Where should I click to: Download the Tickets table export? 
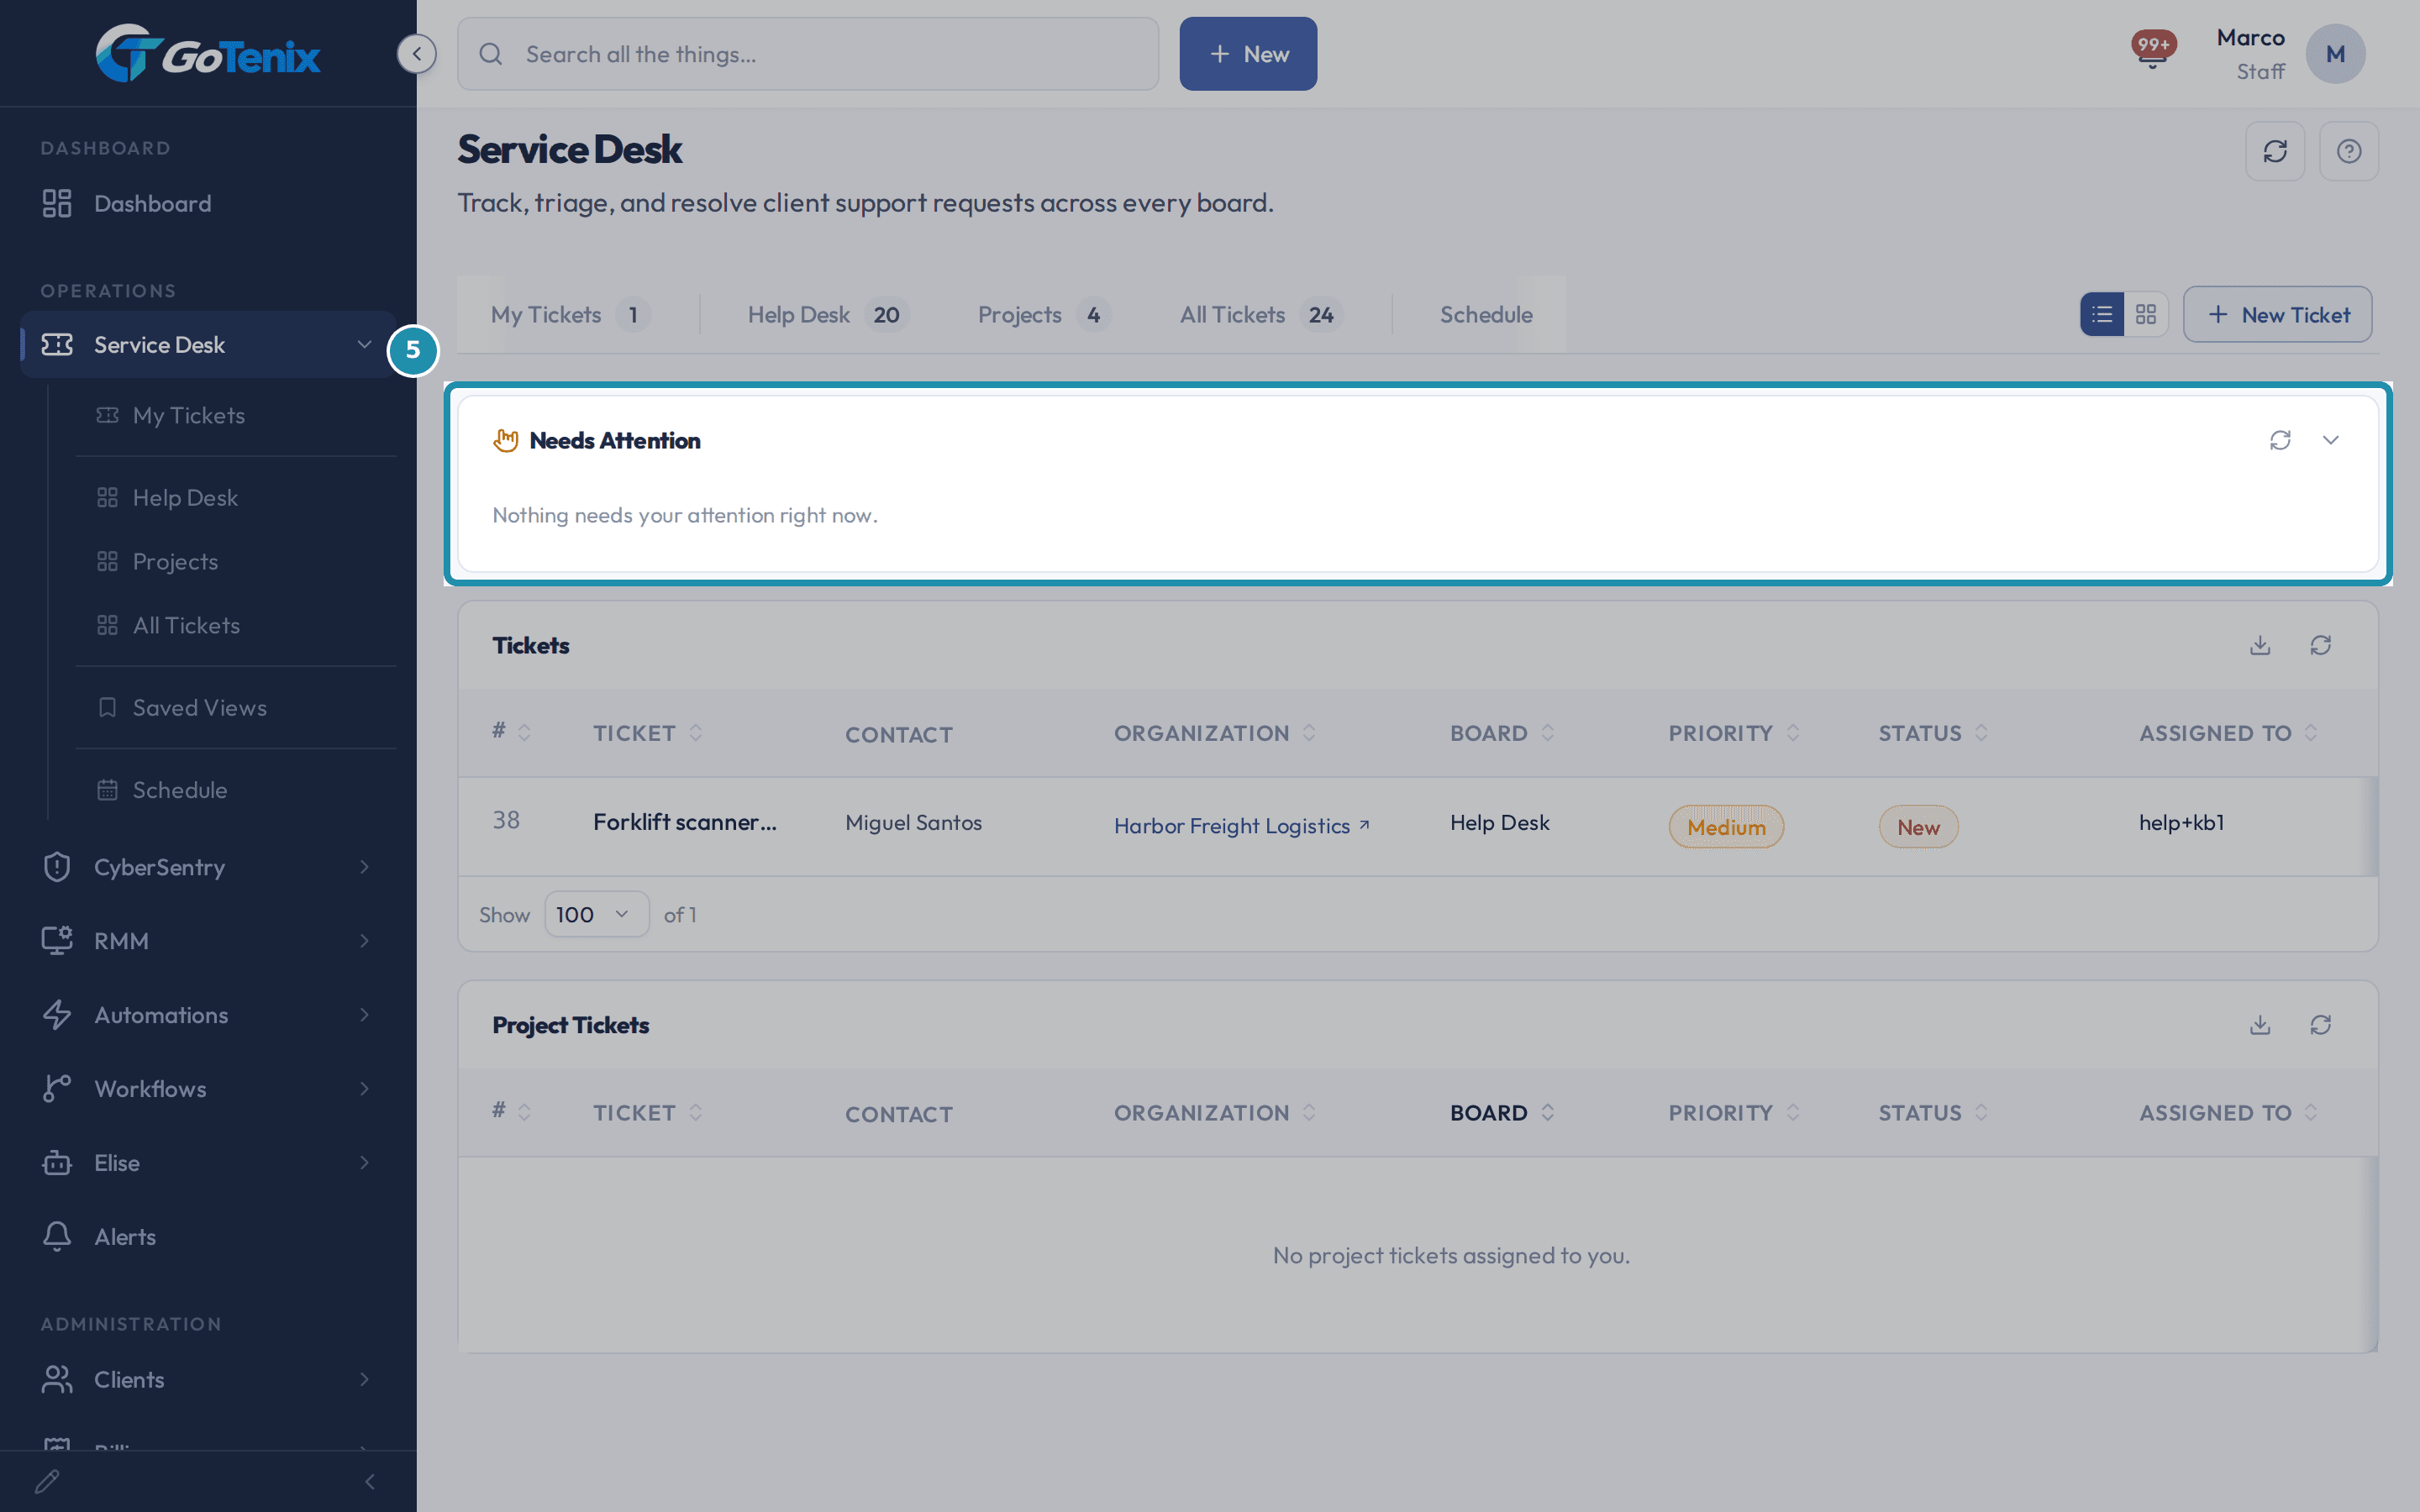coord(2260,645)
